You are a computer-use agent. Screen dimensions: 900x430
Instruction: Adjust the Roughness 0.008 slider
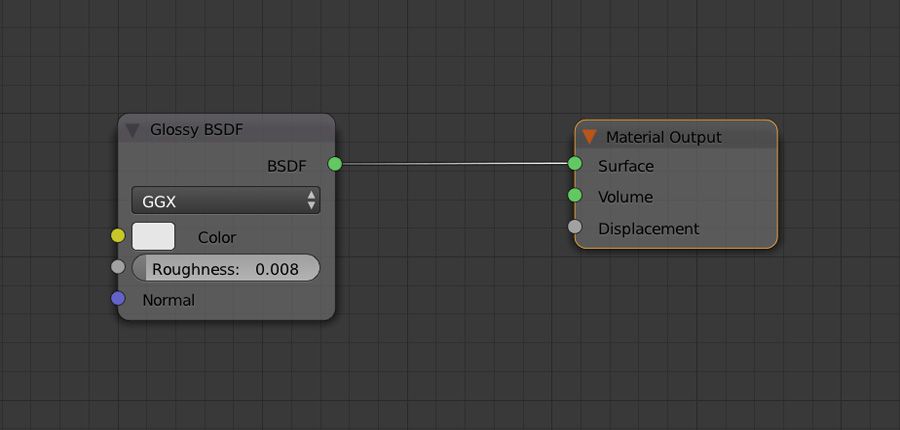coord(226,269)
